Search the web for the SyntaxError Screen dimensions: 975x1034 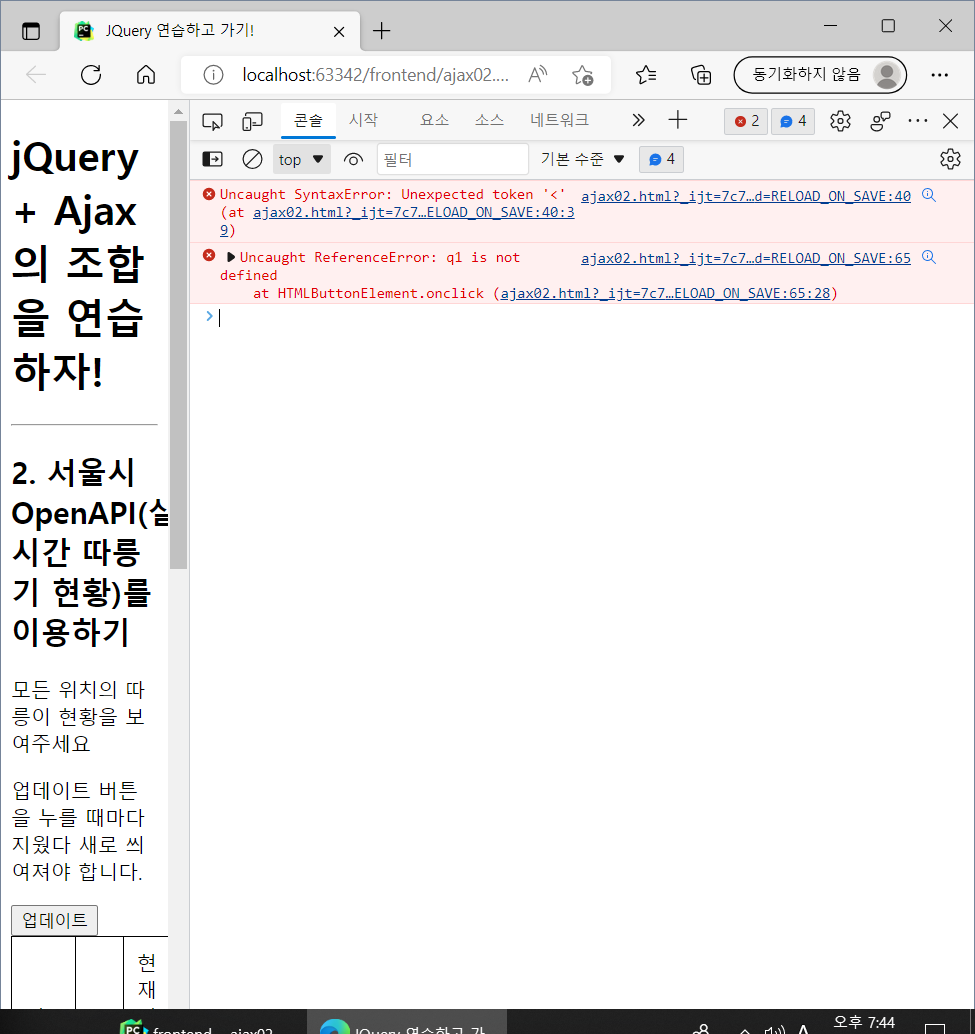928,195
